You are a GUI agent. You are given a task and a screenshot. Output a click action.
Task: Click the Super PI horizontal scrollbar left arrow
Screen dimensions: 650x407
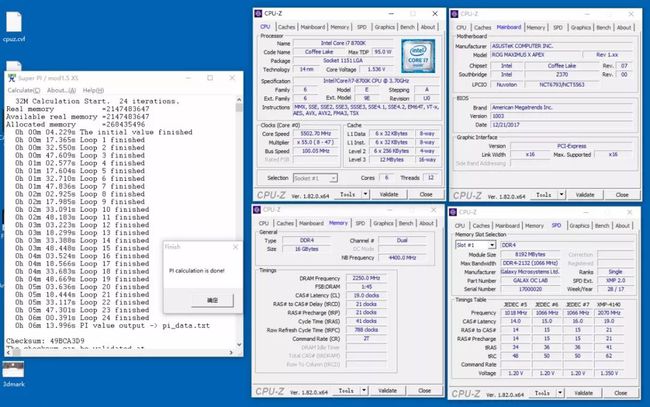[x=9, y=352]
